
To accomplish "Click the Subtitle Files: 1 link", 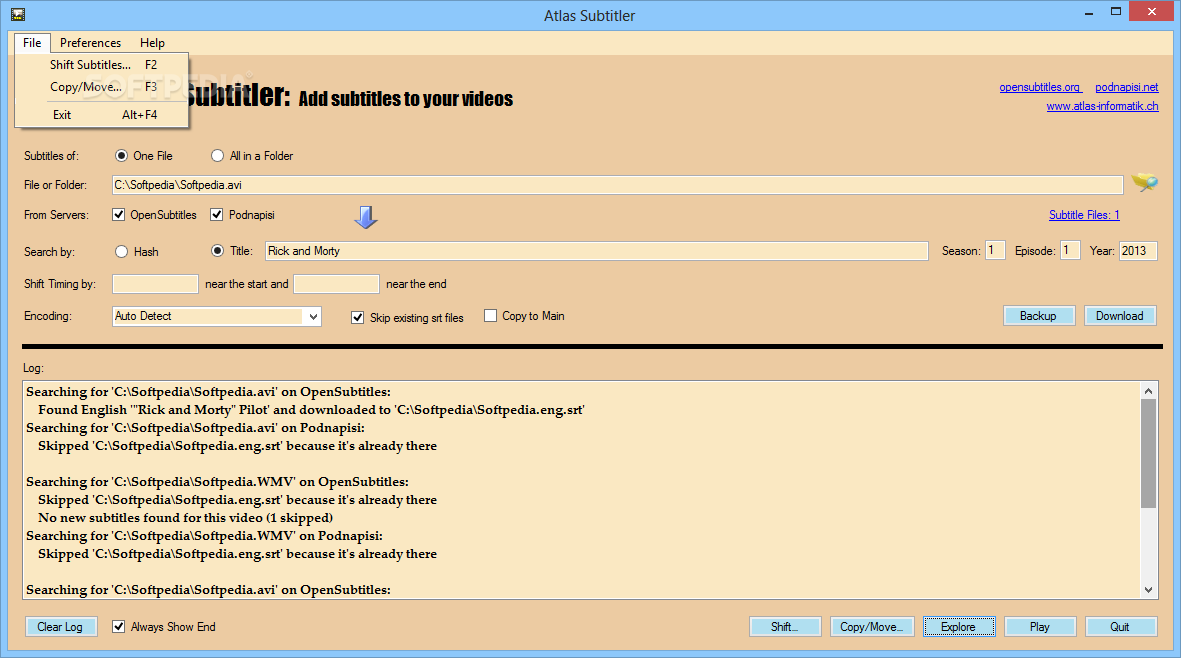I will click(x=1085, y=215).
